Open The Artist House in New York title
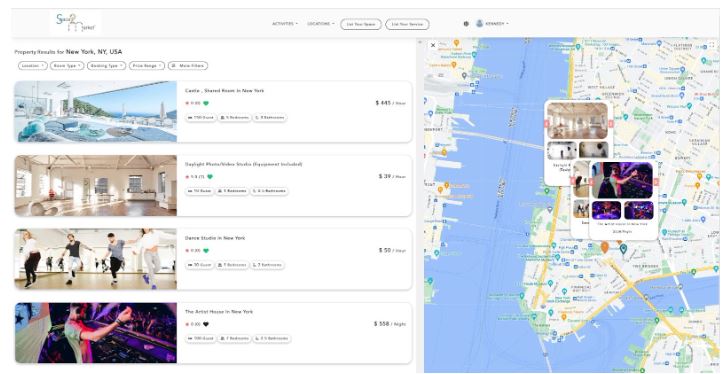This screenshot has height=374, width=725. pyautogui.click(x=219, y=312)
